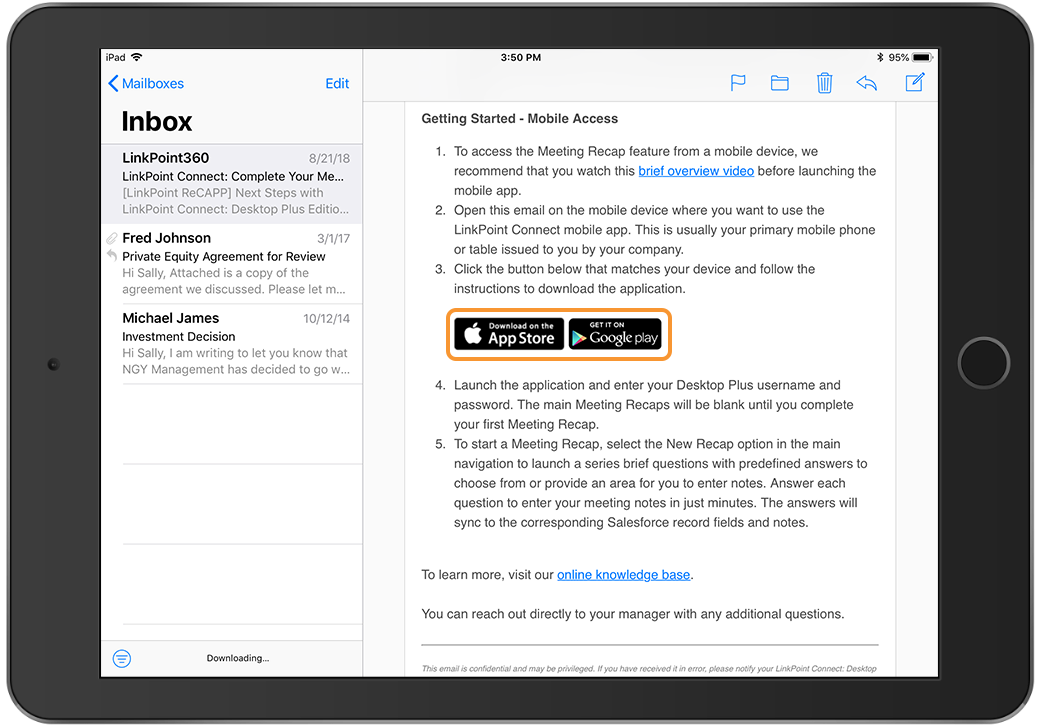Tap the 3:50 PM status bar clock
Image resolution: width=1038 pixels, height=726 pixels.
click(520, 58)
